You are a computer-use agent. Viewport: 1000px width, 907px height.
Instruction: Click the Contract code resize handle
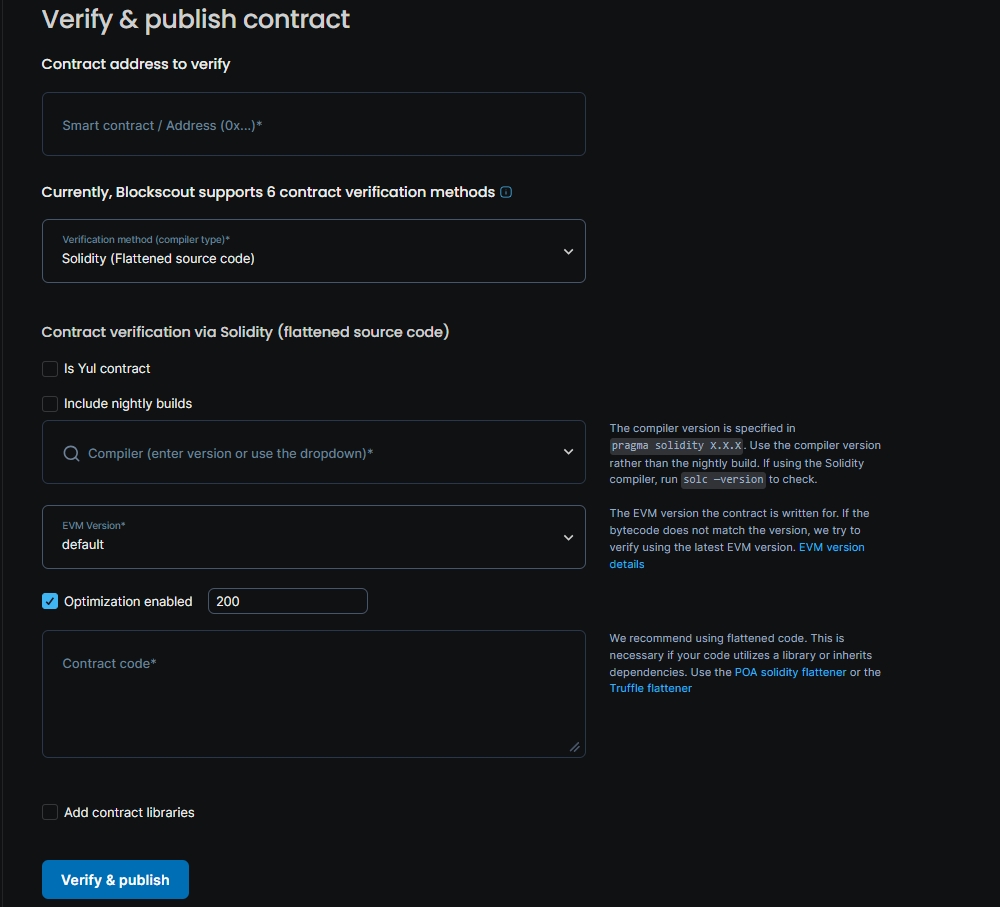pyautogui.click(x=574, y=746)
